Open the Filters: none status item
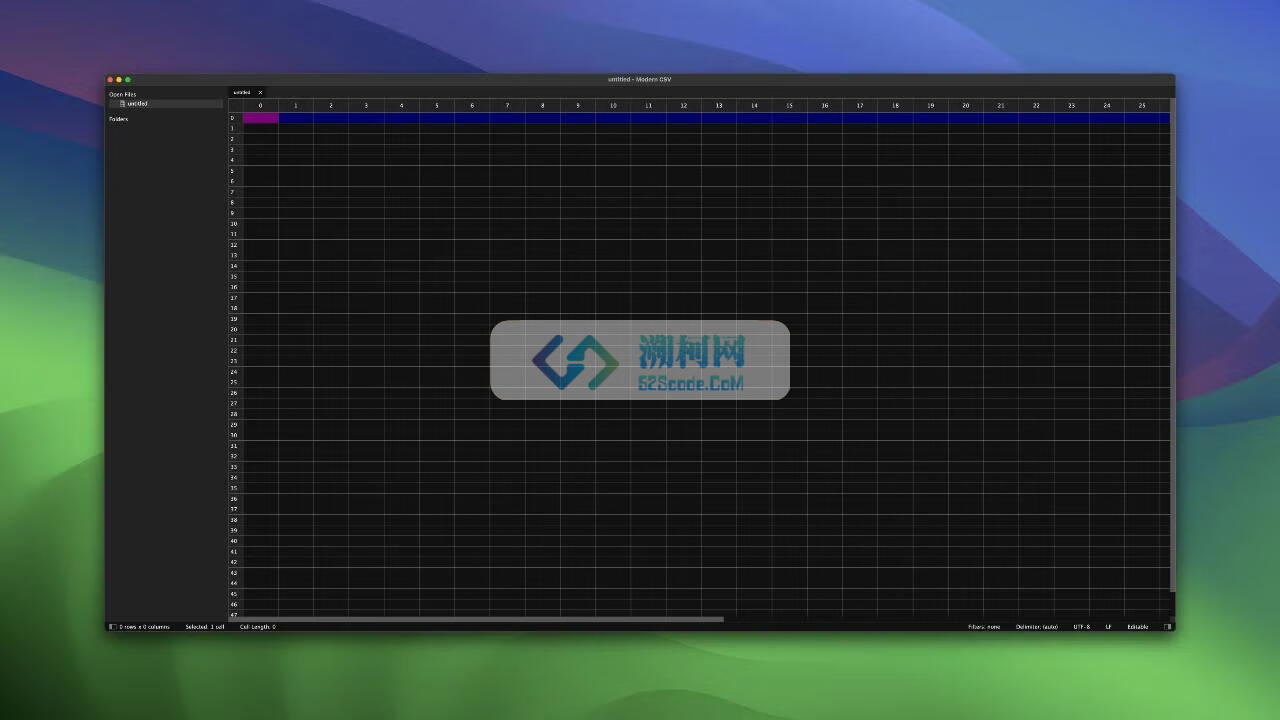 984,627
